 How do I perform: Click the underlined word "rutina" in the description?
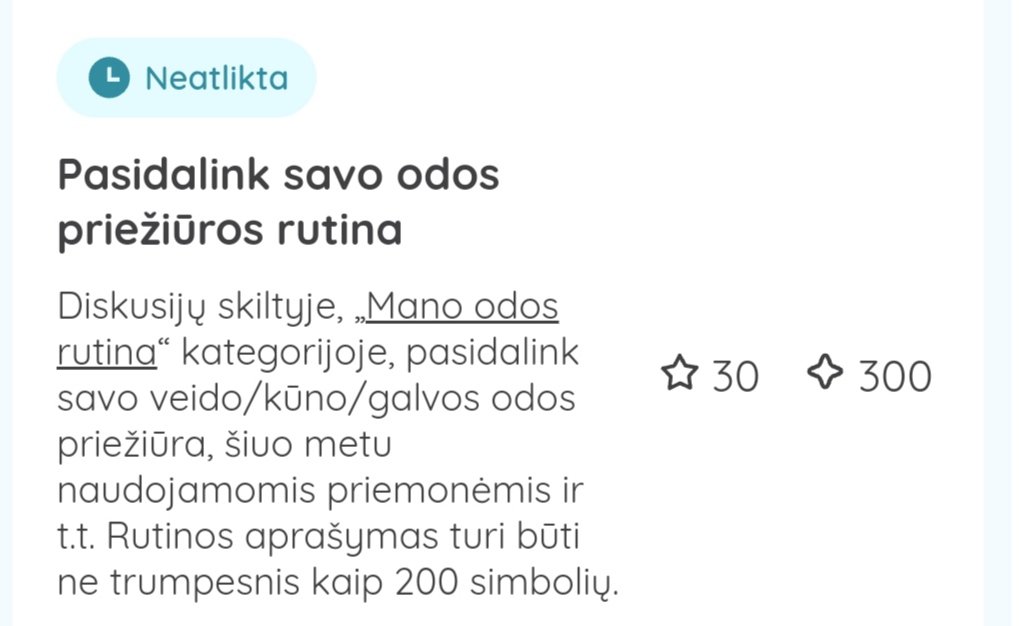click(x=107, y=353)
